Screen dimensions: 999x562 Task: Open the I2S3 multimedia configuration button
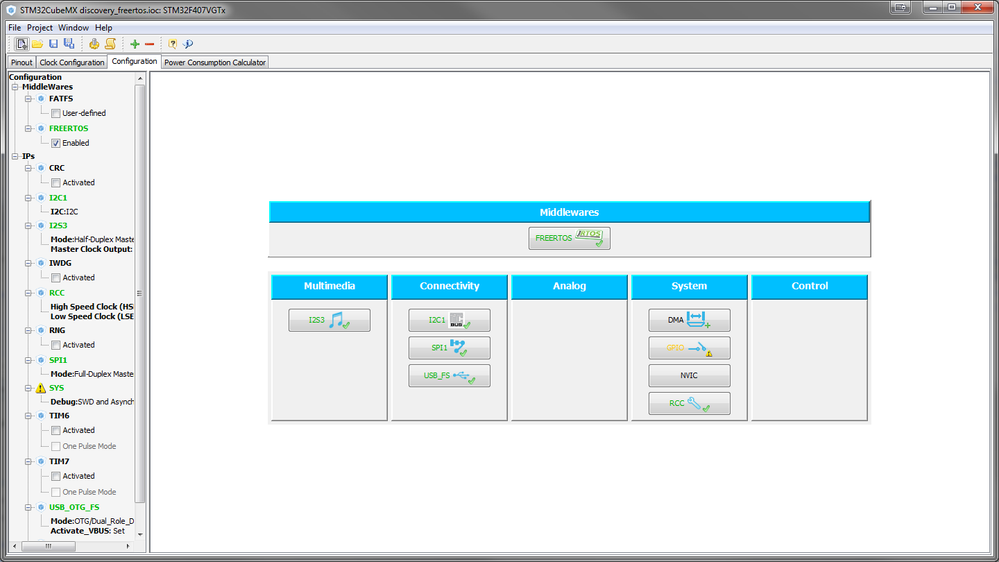click(329, 320)
